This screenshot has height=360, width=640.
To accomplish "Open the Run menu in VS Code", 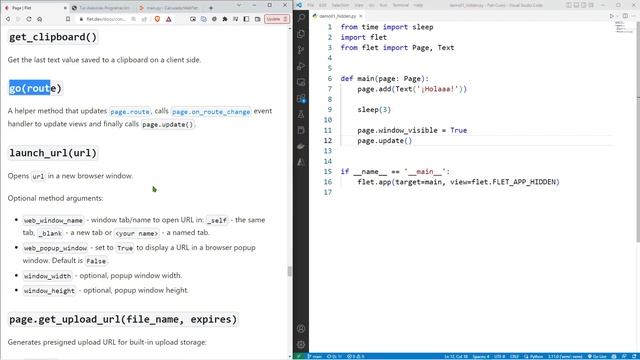I will click(383, 5).
